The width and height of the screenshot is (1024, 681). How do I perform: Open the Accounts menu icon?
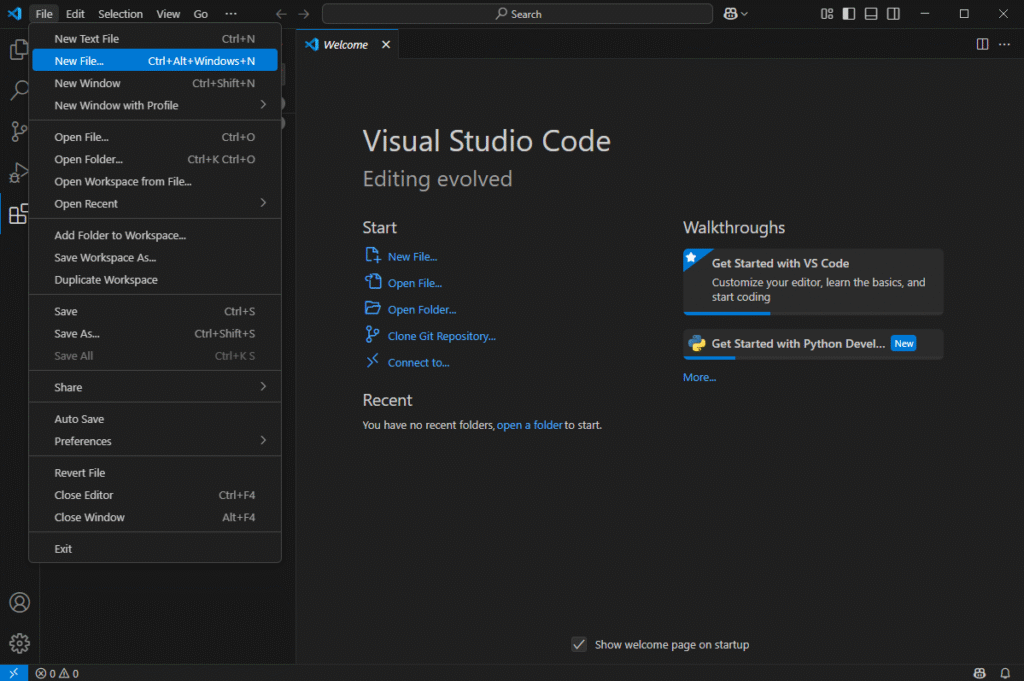coord(20,602)
